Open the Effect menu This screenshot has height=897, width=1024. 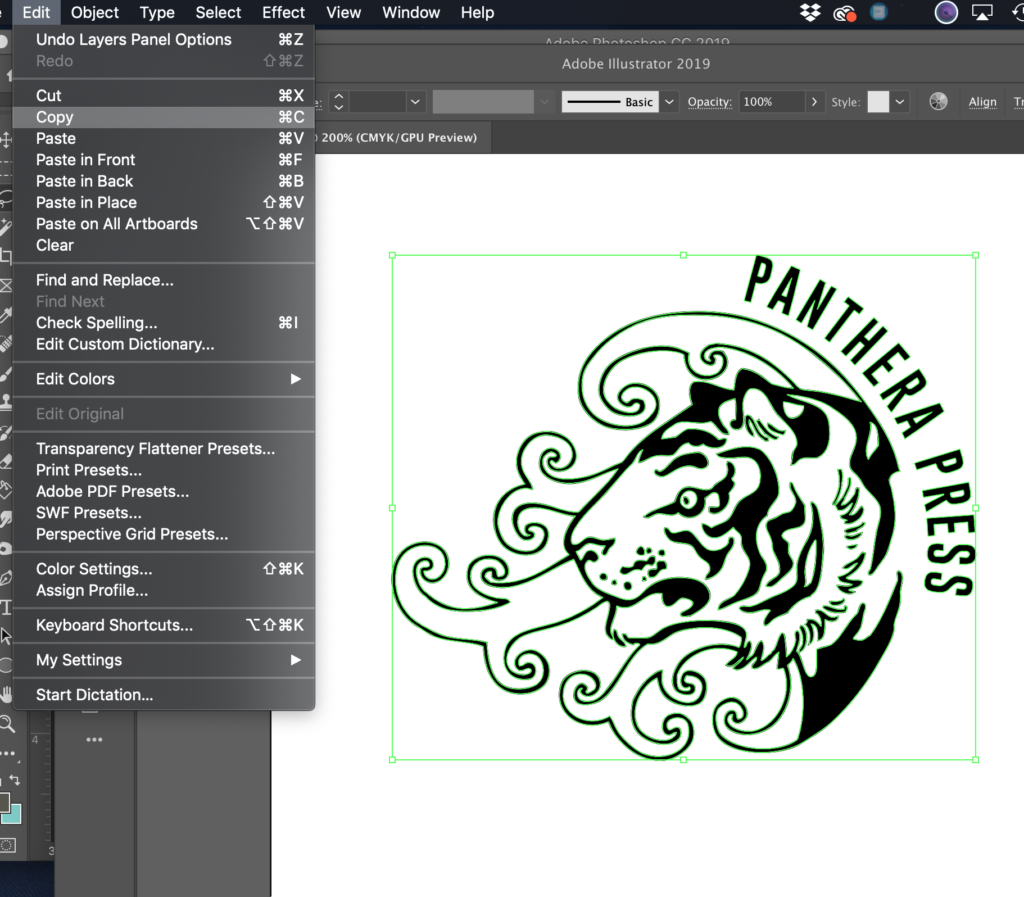coord(283,12)
